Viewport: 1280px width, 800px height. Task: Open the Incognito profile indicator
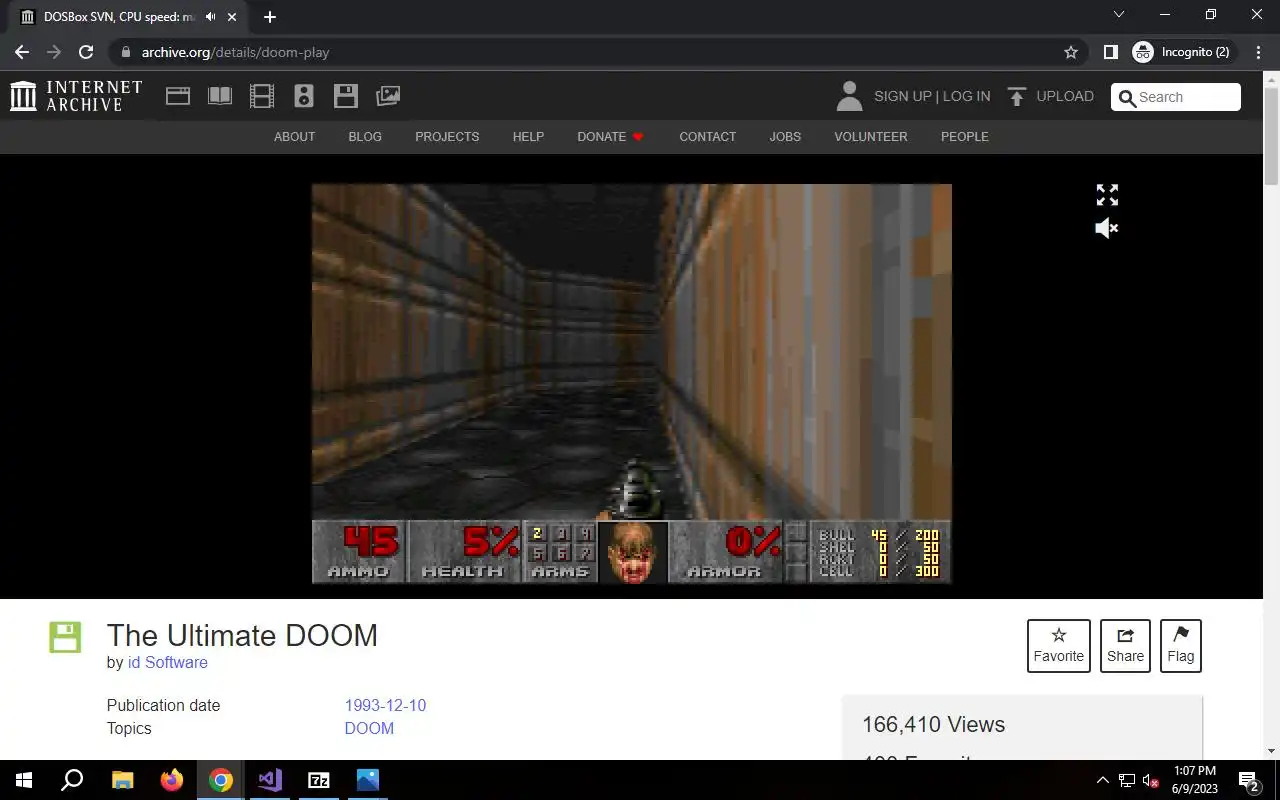point(1183,52)
